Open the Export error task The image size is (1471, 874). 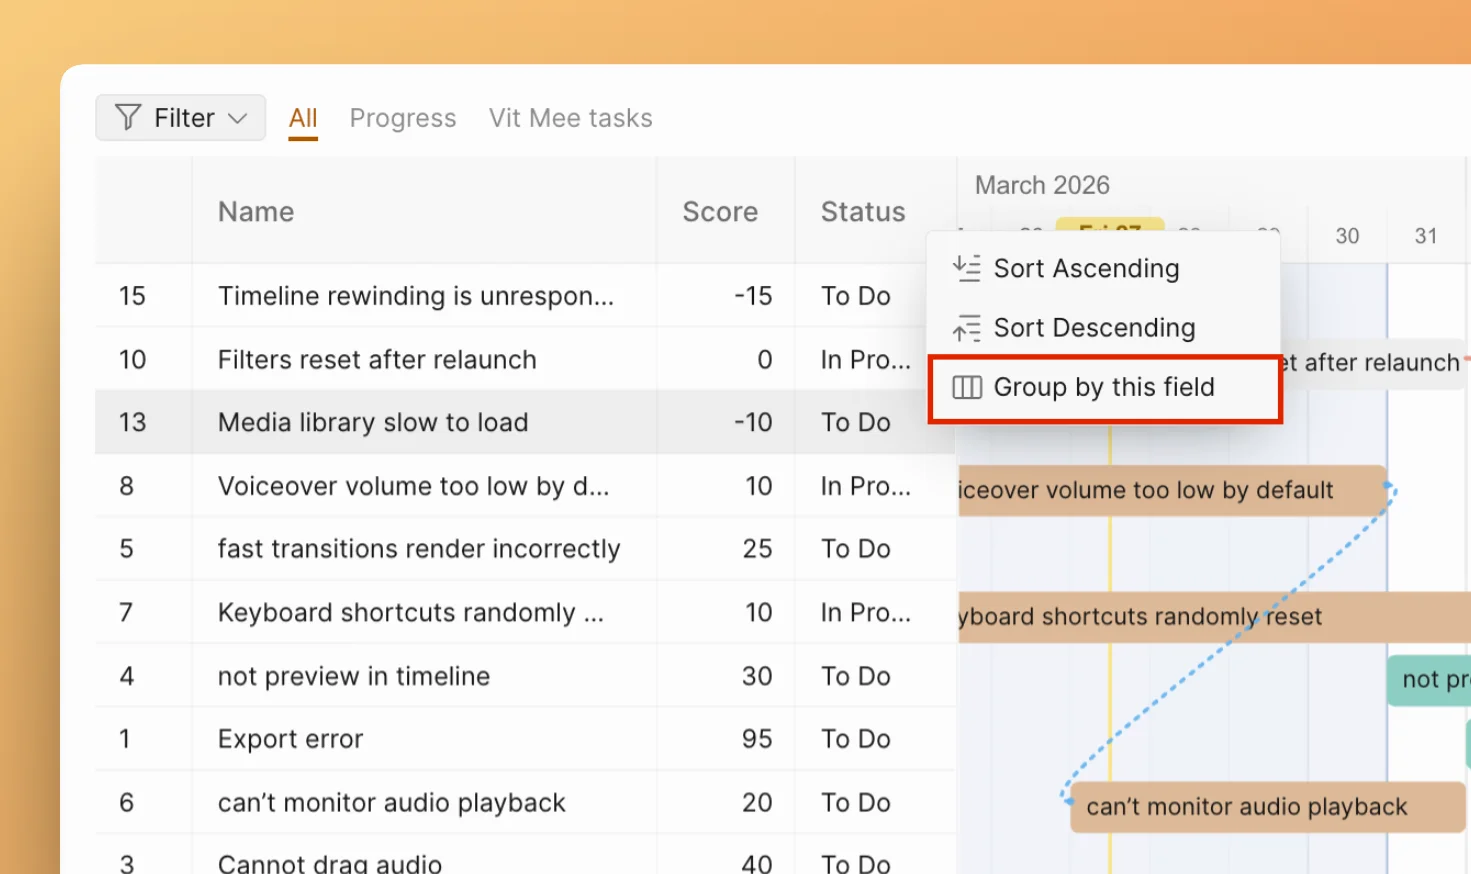290,738
